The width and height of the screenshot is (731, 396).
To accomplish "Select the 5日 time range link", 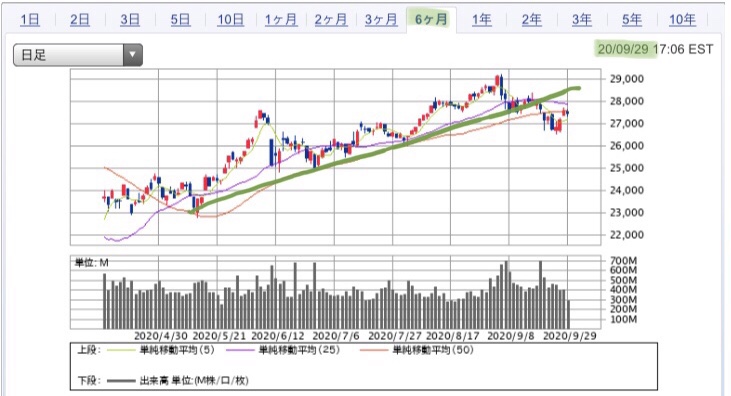I will pyautogui.click(x=180, y=20).
